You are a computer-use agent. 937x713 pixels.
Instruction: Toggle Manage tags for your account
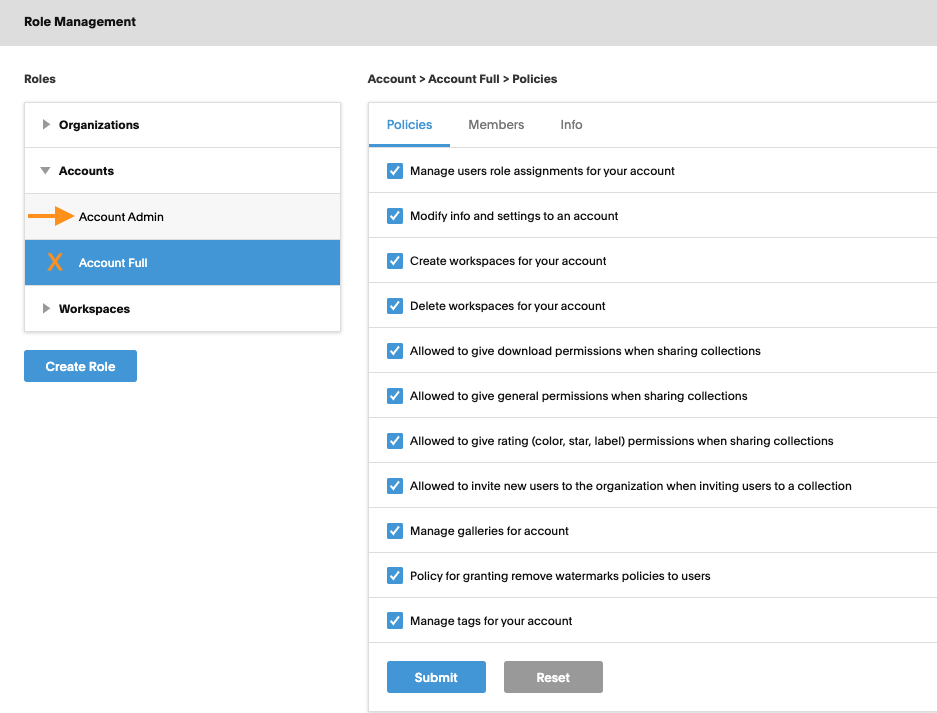tap(395, 621)
